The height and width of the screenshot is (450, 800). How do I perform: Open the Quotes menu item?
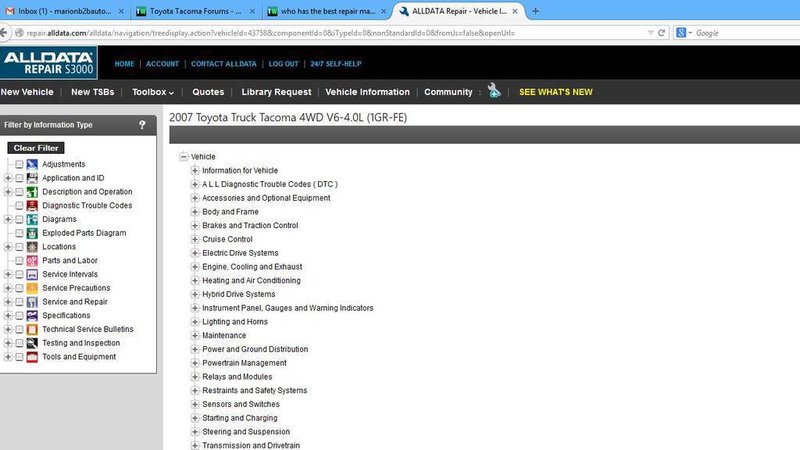coord(208,92)
